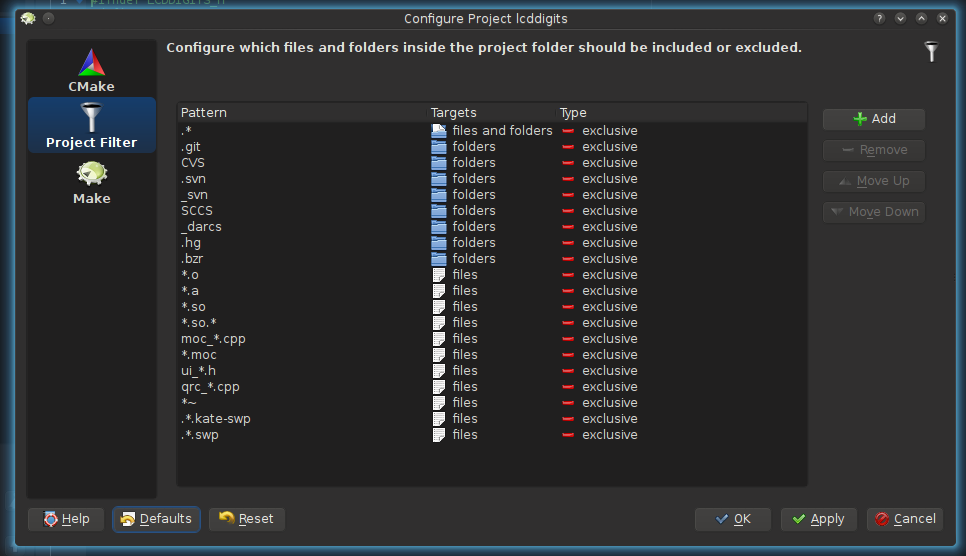The height and width of the screenshot is (556, 966).
Task: Sort the list by Pattern column header
Action: pos(300,113)
